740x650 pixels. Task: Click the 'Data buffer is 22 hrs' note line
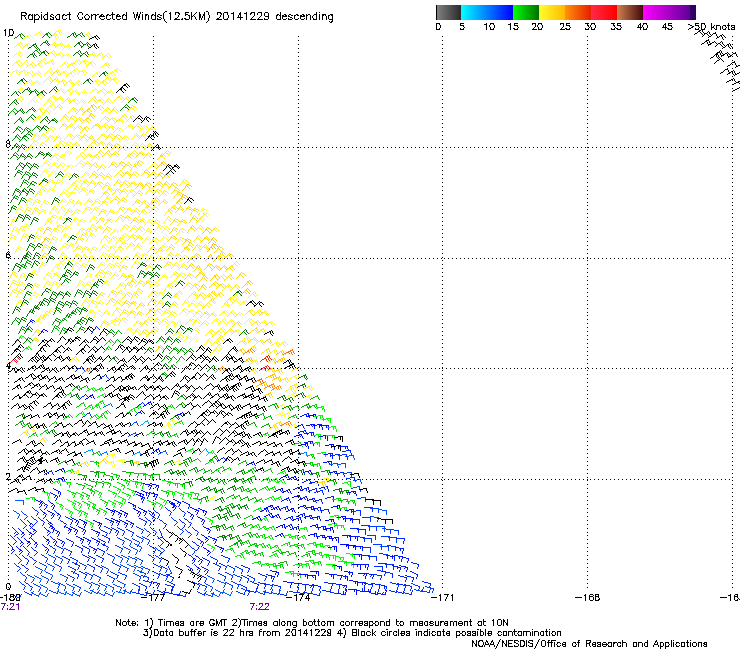[352, 633]
